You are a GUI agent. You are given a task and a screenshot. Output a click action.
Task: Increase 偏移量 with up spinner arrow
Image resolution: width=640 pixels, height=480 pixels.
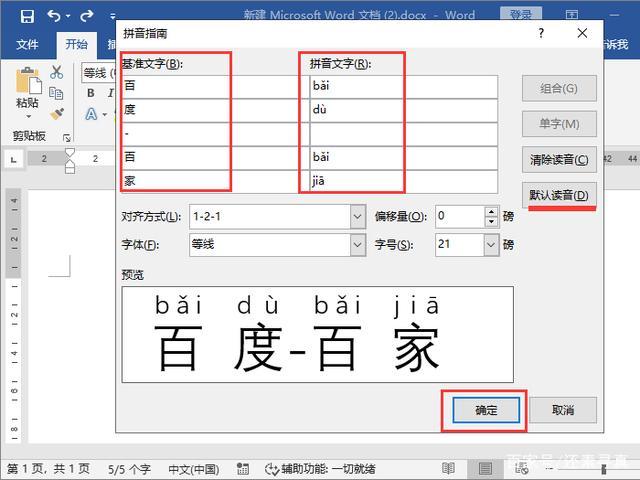coord(492,211)
